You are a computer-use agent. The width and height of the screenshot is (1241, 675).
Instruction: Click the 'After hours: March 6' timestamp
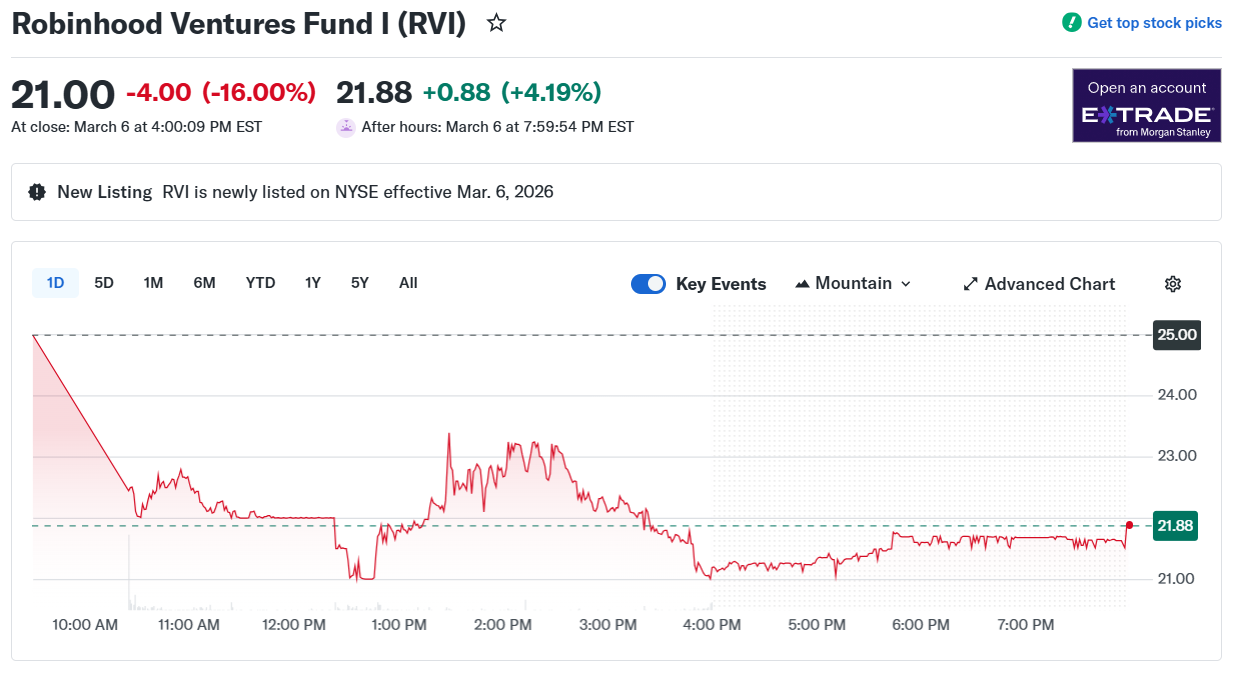point(497,127)
